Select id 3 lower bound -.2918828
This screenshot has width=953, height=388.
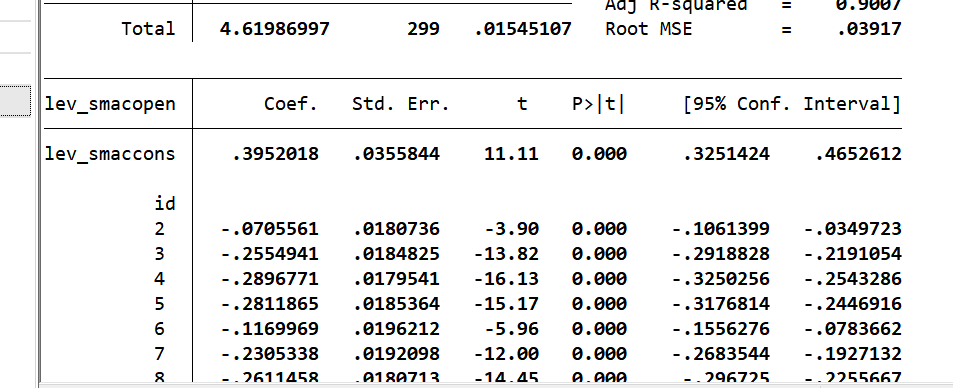(x=721, y=254)
